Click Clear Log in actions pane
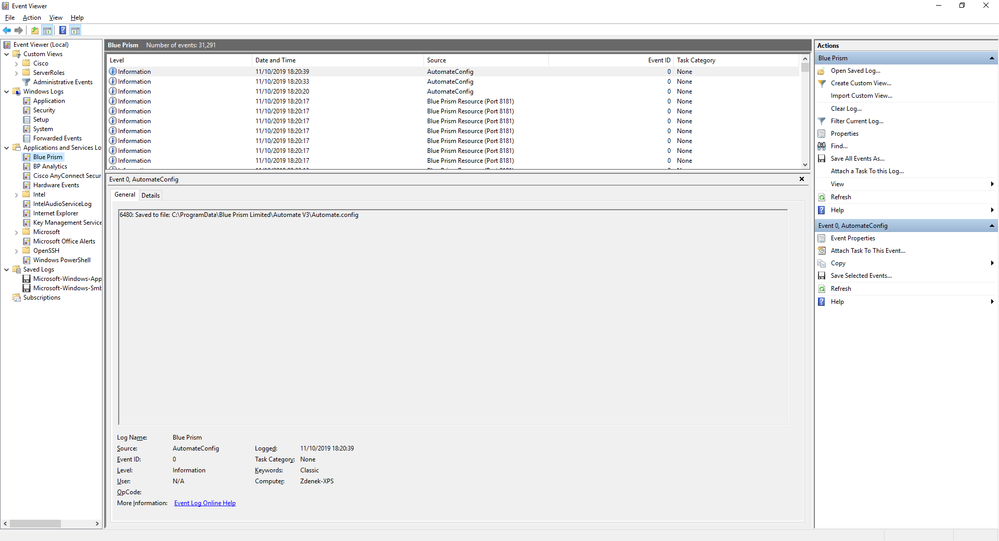 tap(846, 108)
